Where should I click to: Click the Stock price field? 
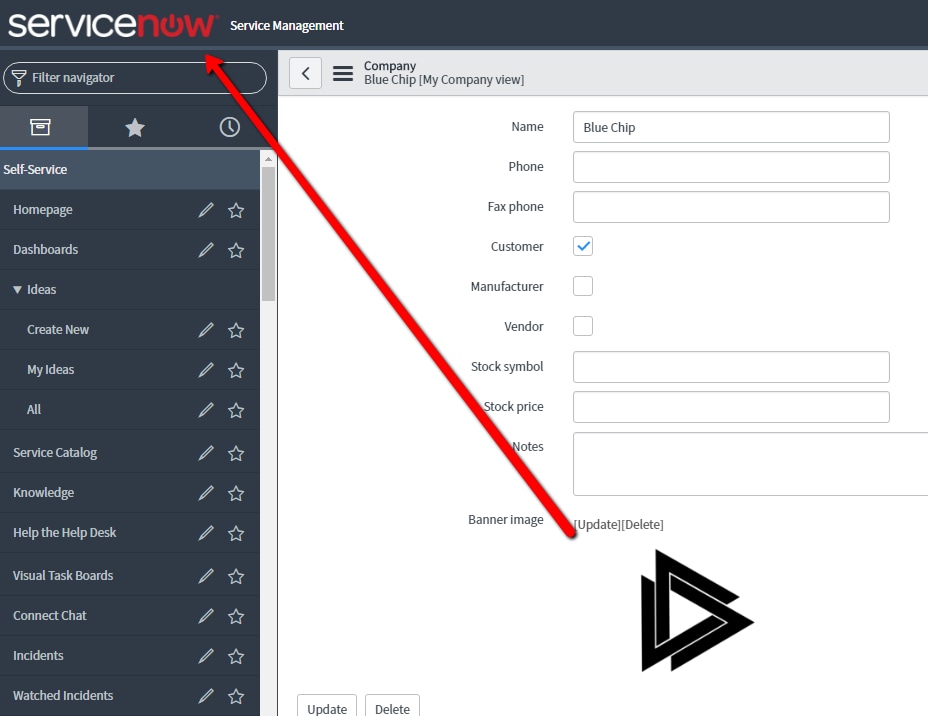731,407
